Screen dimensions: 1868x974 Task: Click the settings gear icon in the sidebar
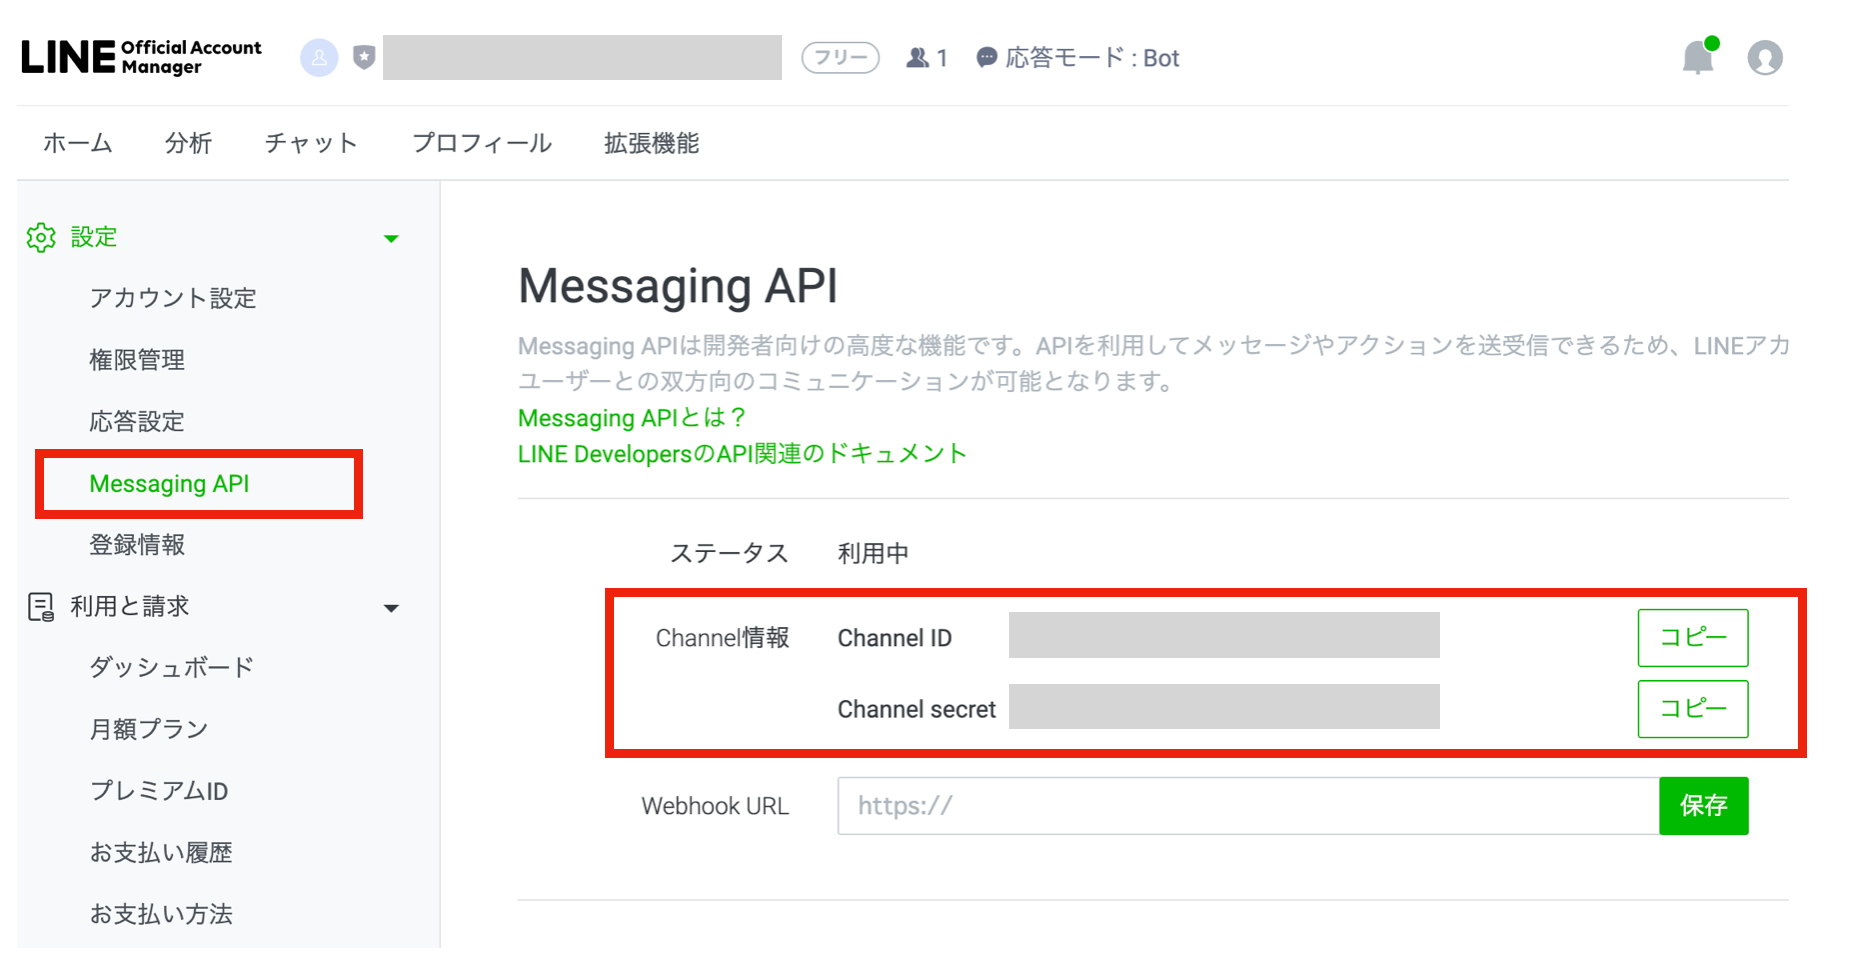[42, 238]
